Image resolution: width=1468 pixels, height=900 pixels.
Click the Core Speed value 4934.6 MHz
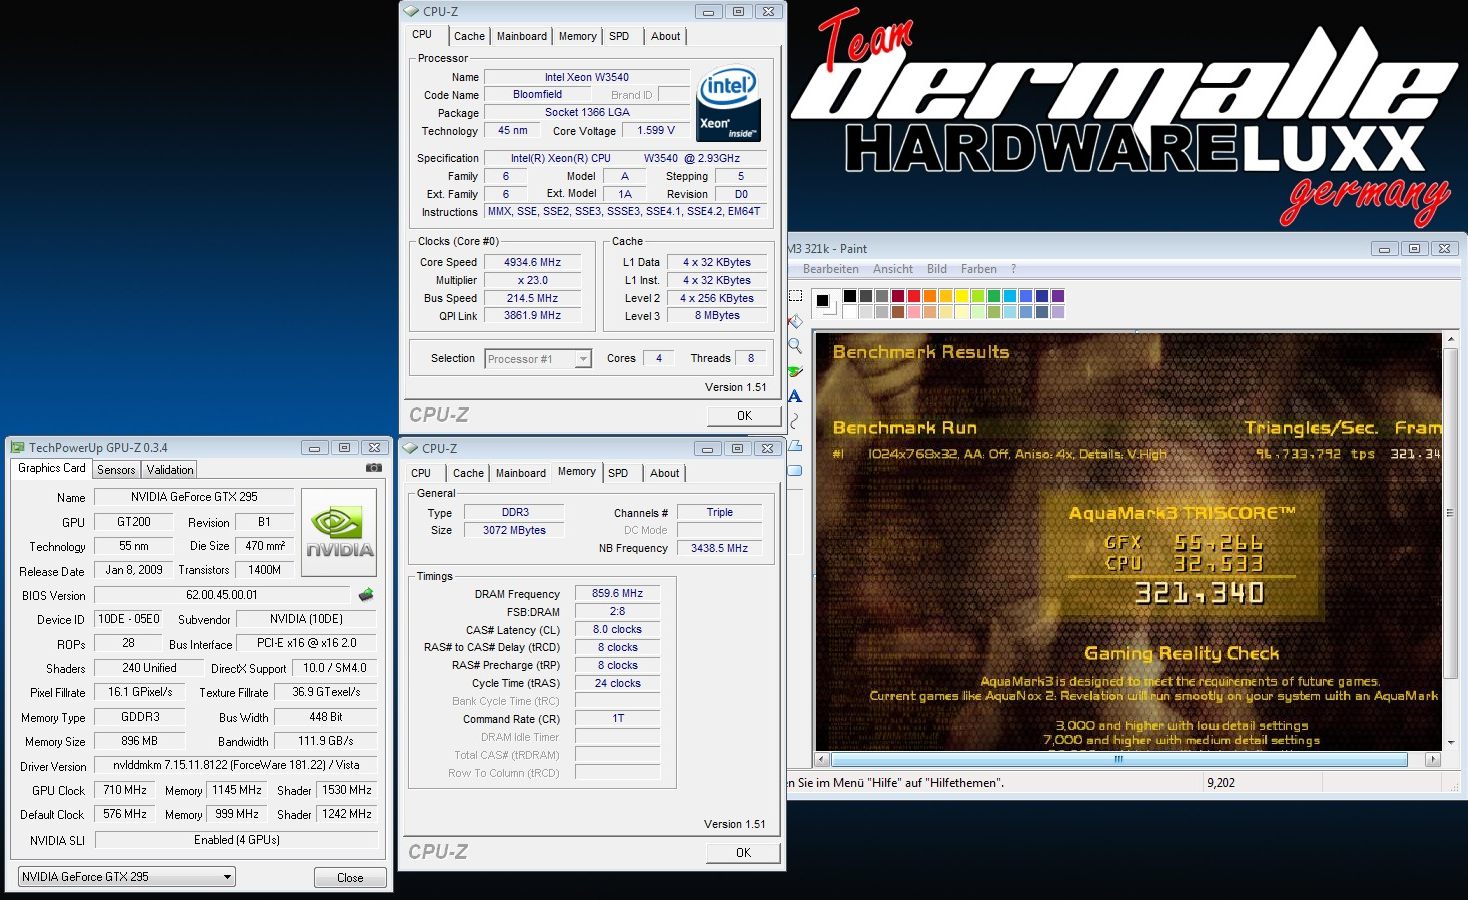coord(532,262)
